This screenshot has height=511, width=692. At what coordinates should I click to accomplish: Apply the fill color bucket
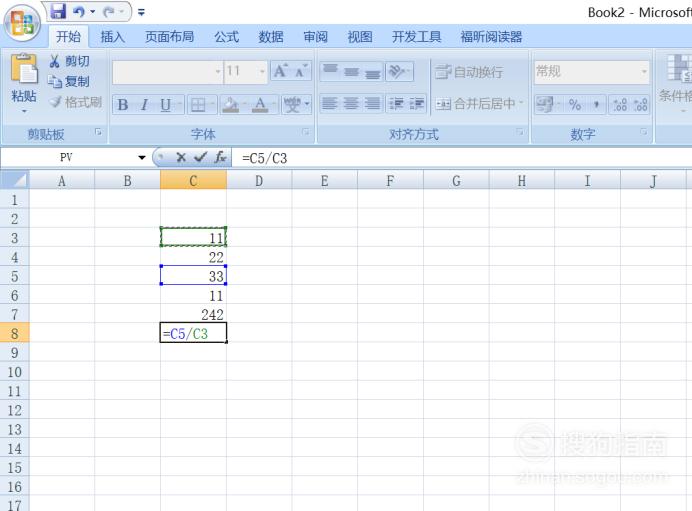pyautogui.click(x=231, y=105)
